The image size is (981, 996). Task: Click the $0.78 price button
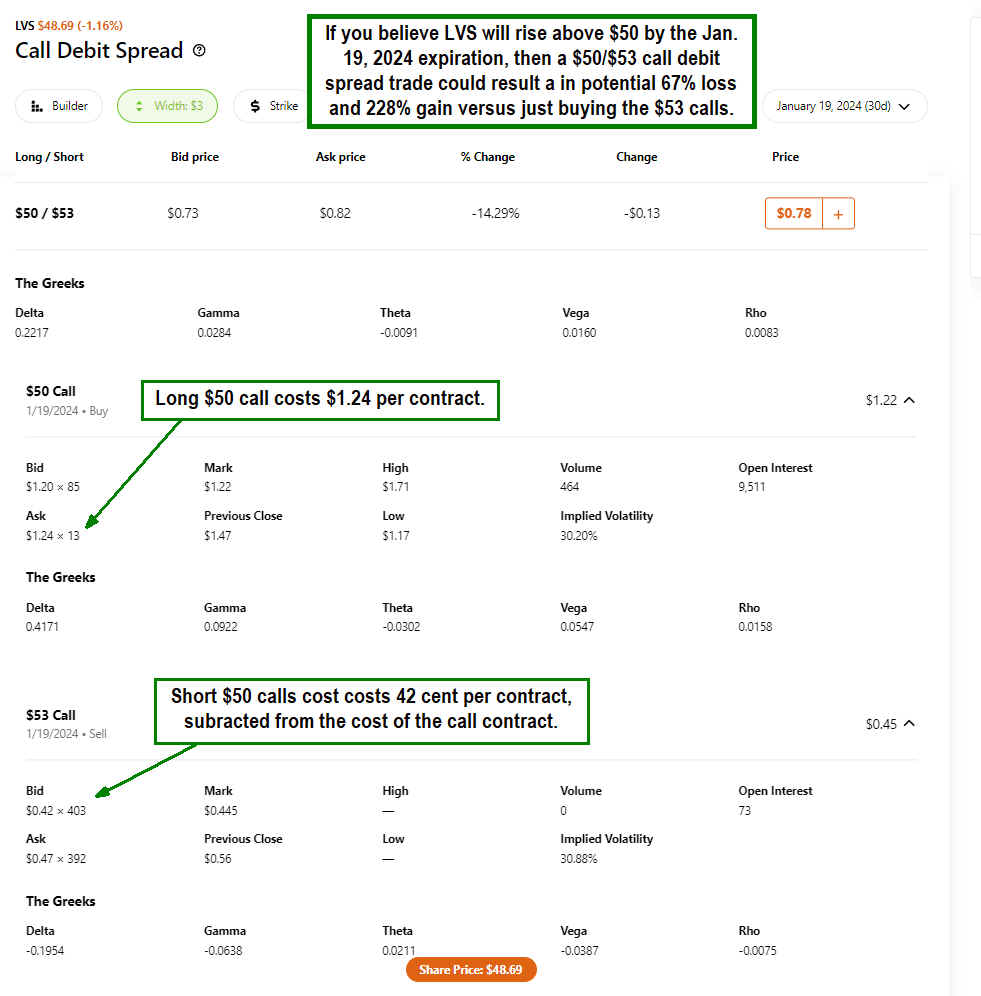(x=794, y=213)
